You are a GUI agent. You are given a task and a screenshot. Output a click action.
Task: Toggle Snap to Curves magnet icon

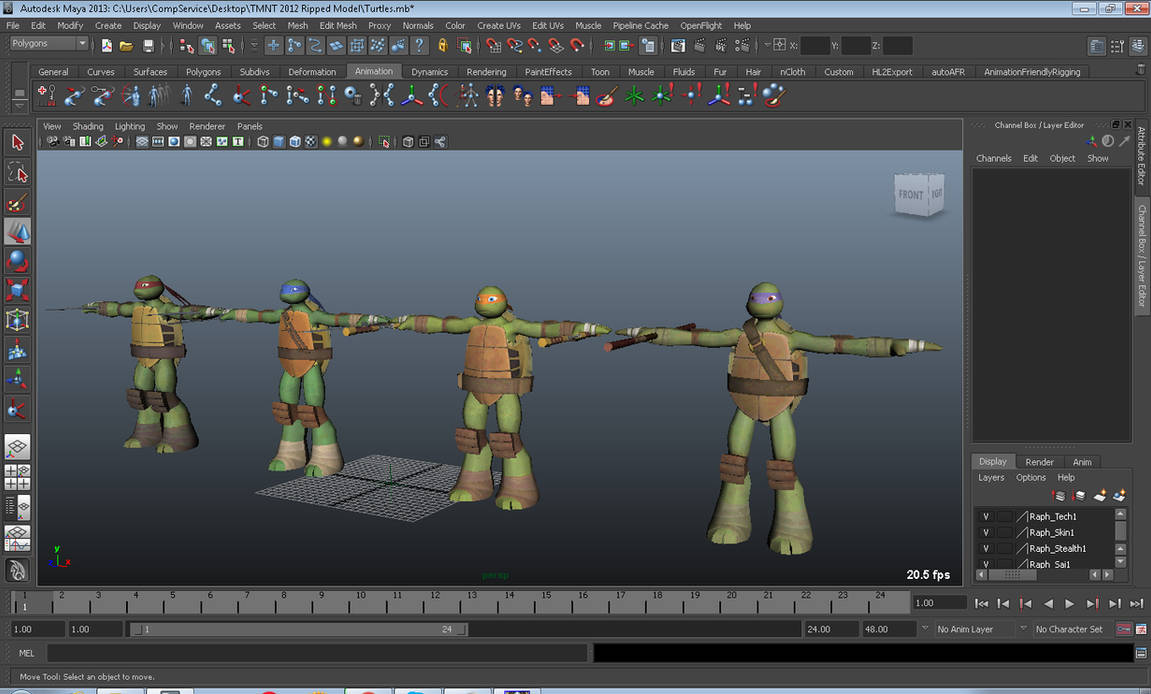pos(515,46)
